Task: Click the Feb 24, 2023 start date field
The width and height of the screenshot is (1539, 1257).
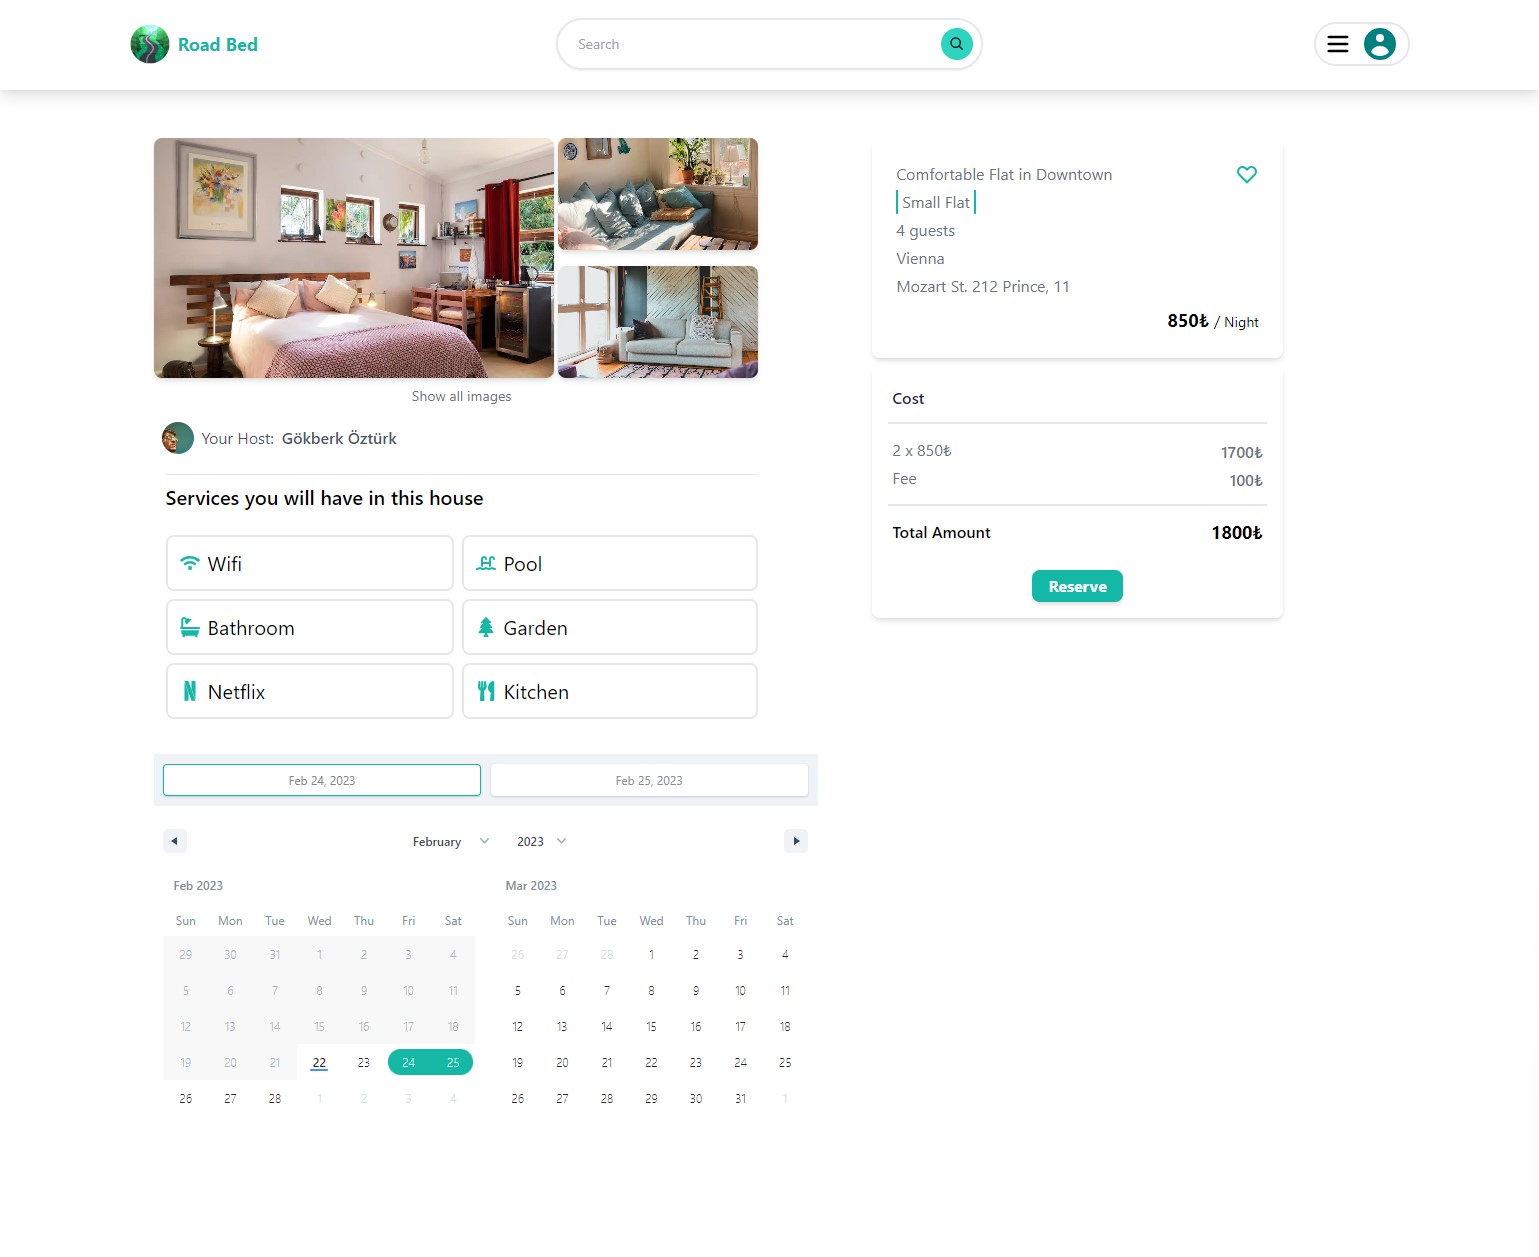Action: pyautogui.click(x=322, y=780)
